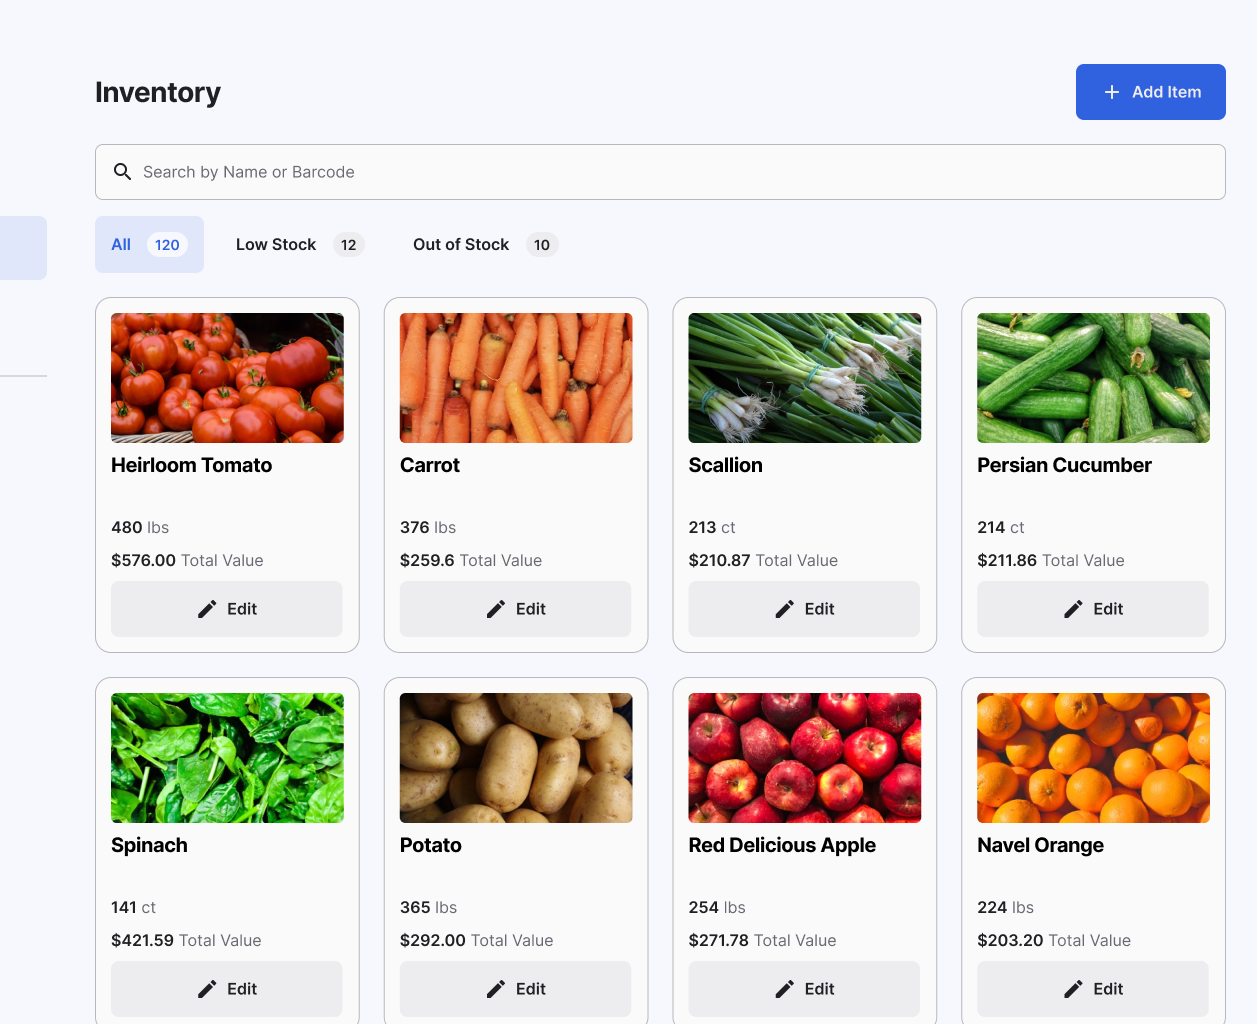Select the pencil icon on Heirloom Tomato card
Viewport: 1257px width, 1024px height.
[208, 608]
